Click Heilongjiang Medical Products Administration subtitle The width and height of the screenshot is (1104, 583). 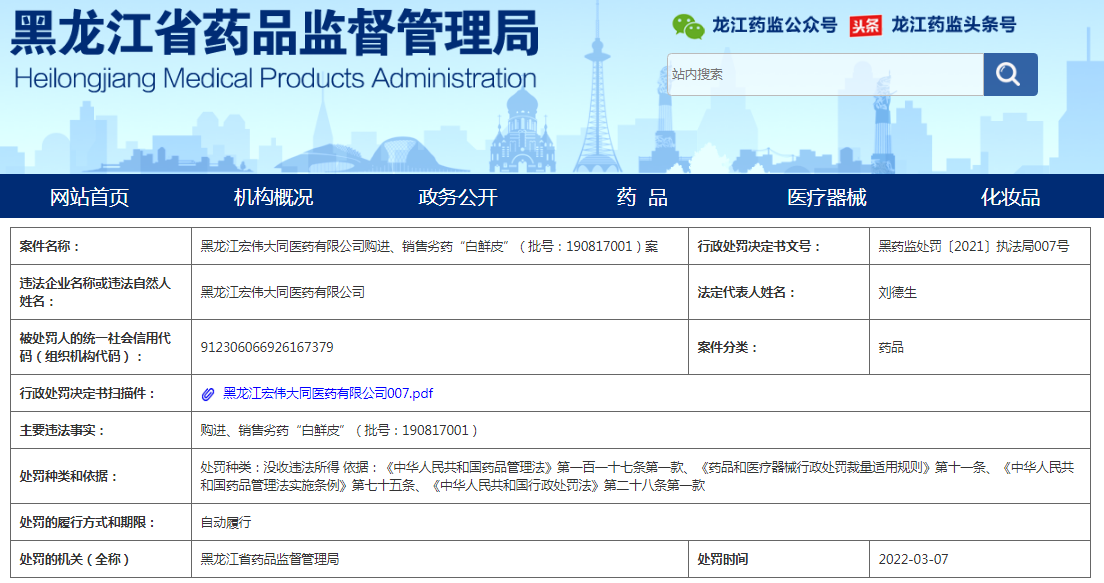point(275,79)
